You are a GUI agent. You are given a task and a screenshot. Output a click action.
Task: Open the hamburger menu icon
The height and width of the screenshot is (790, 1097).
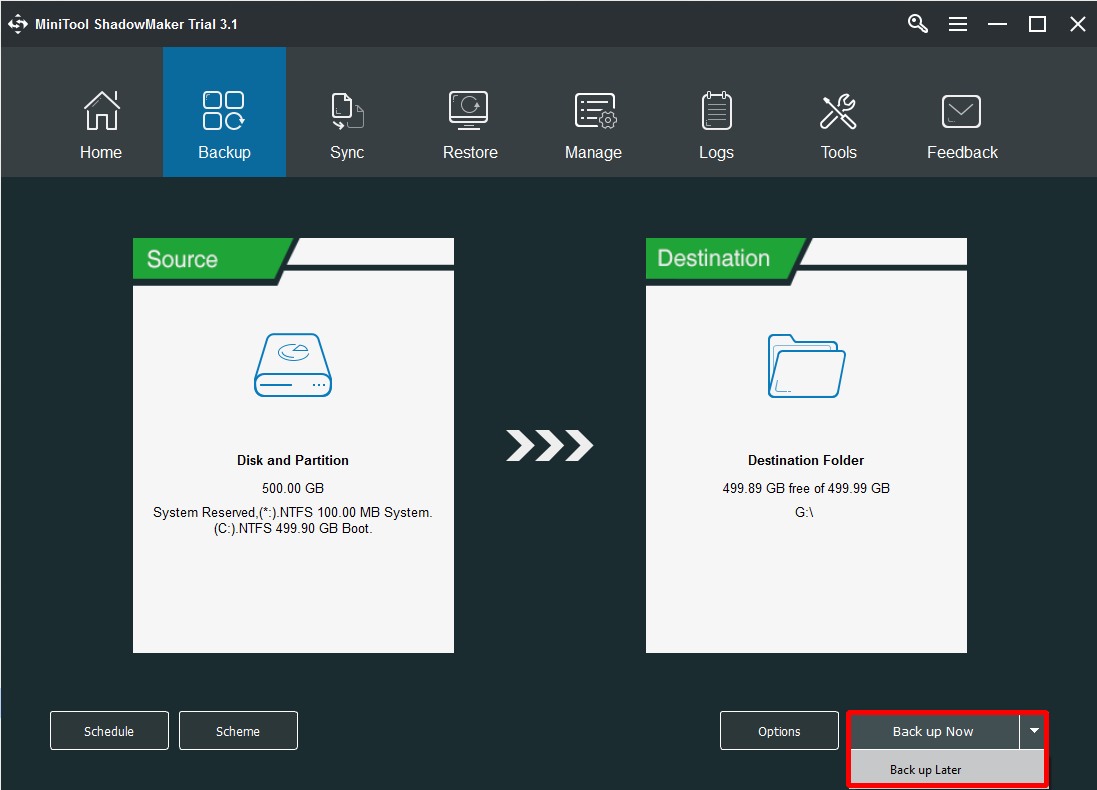click(x=957, y=23)
